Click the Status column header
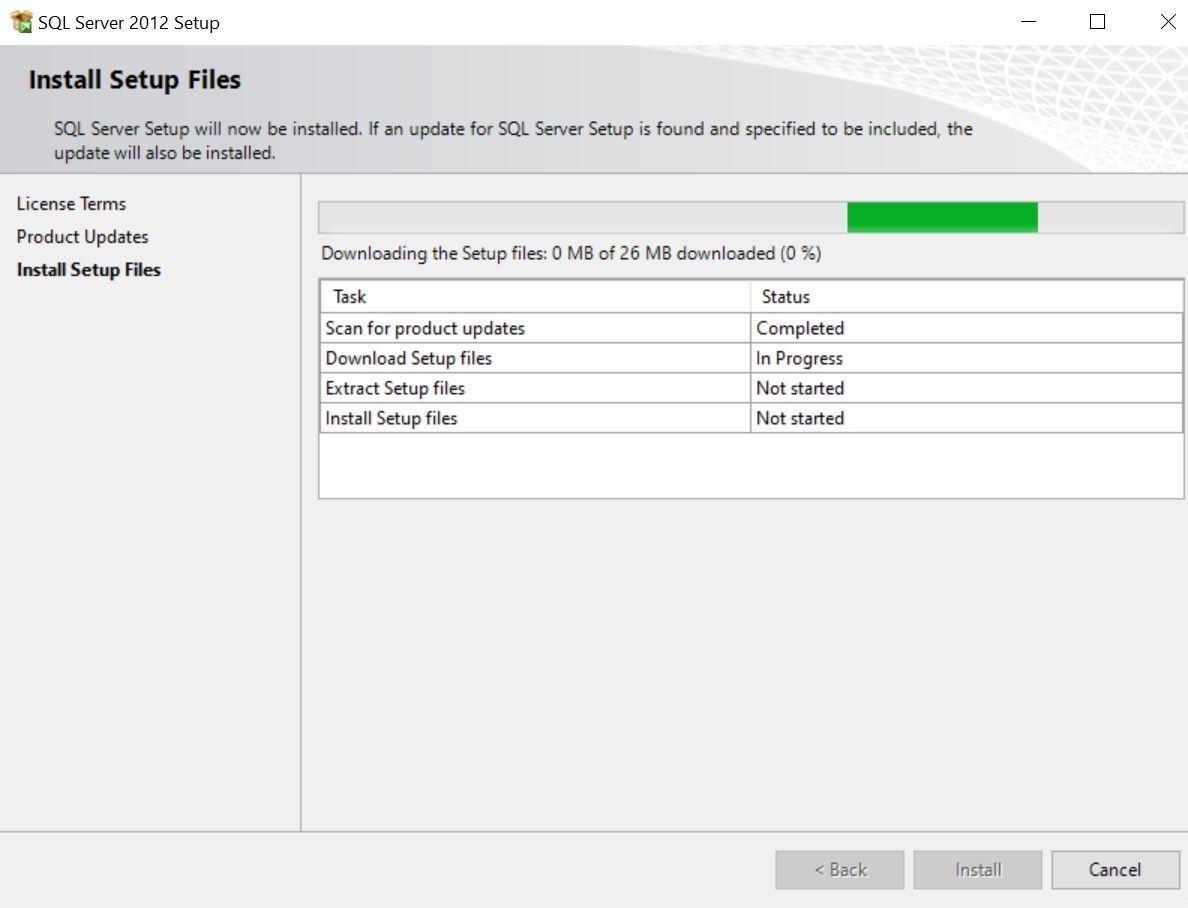The image size is (1188, 908). [785, 297]
